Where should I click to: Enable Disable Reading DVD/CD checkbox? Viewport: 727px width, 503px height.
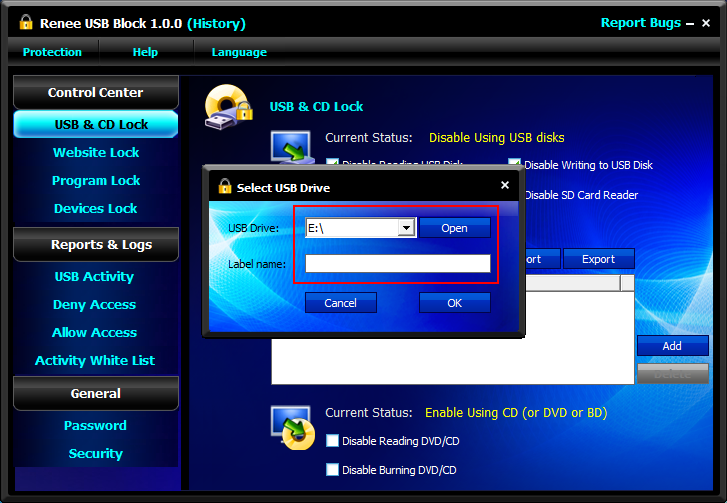[x=333, y=440]
